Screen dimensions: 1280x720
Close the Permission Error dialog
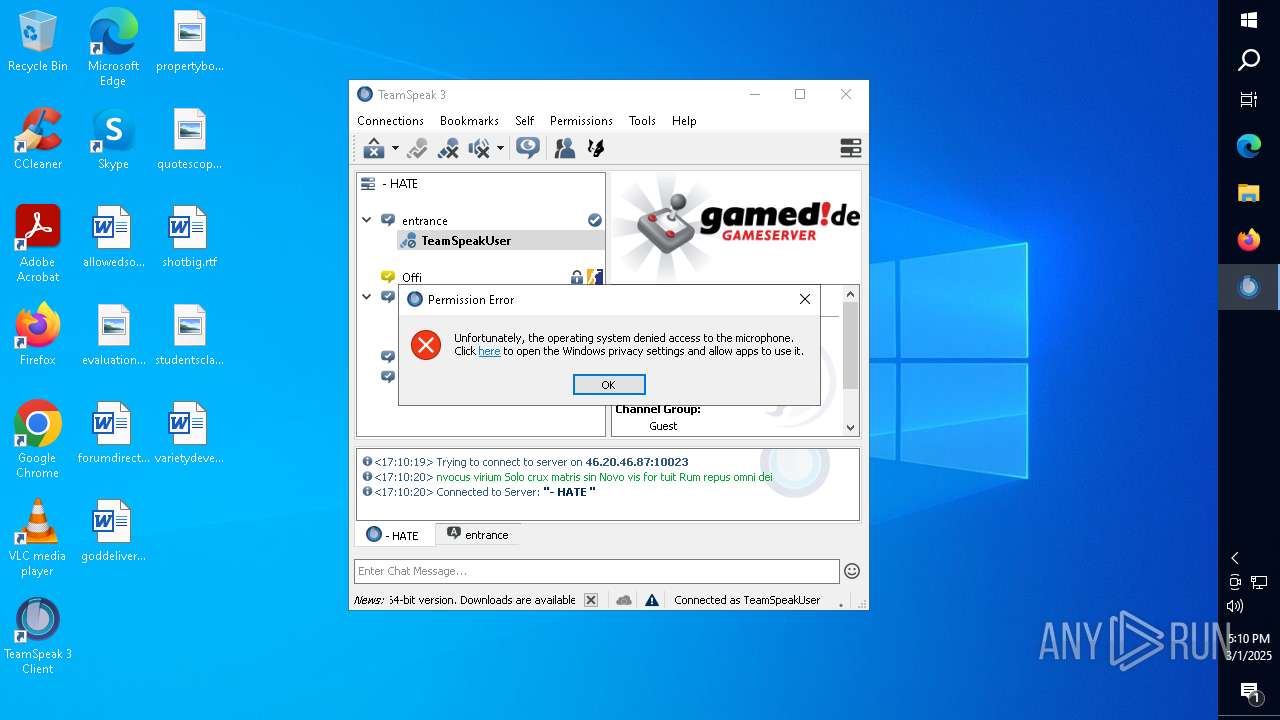(805, 299)
